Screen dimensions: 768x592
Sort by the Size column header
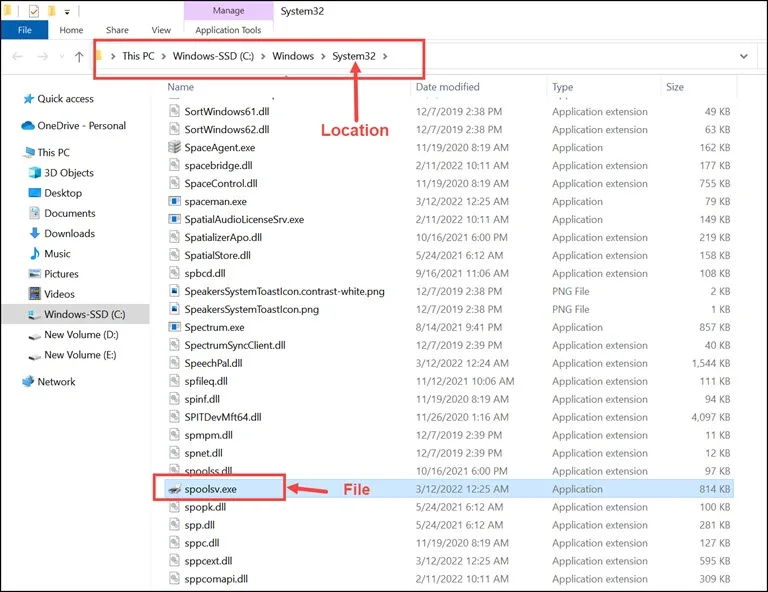click(674, 87)
